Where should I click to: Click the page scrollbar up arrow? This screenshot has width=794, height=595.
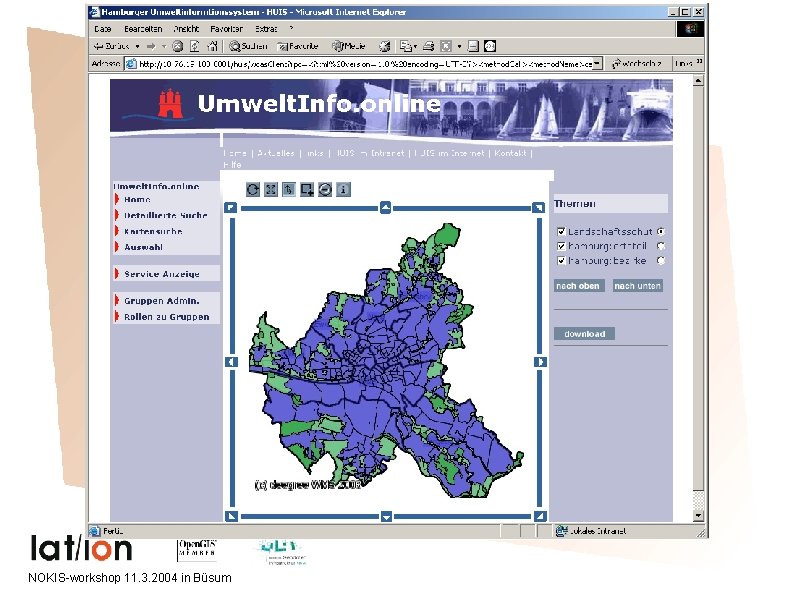point(698,81)
